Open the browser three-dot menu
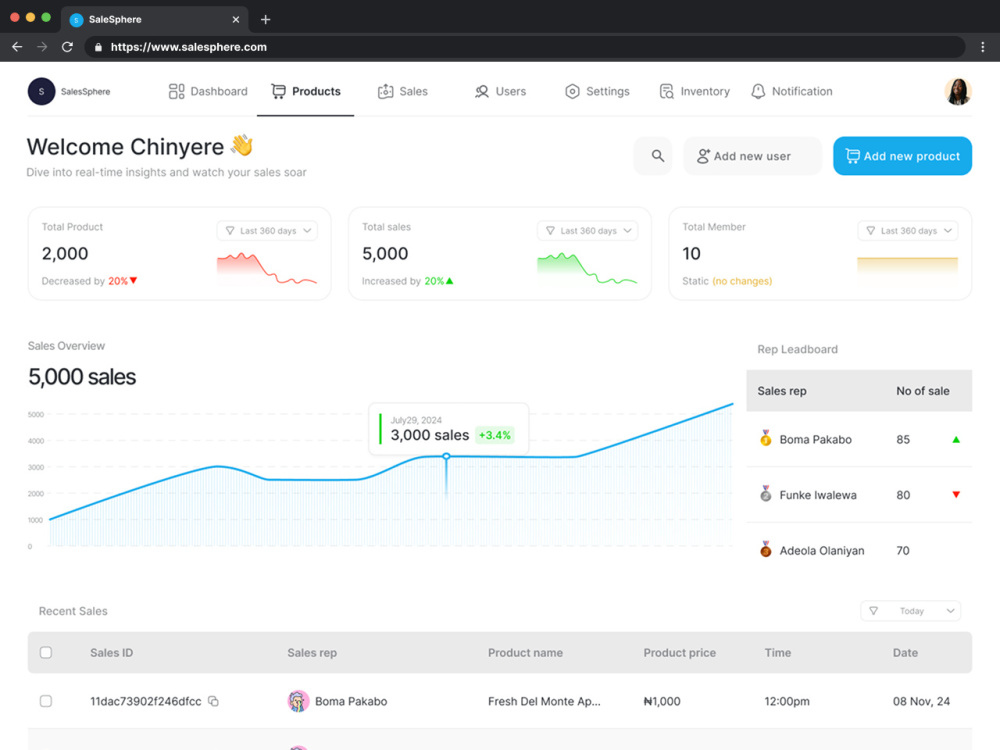The image size is (1000, 750). tap(983, 47)
